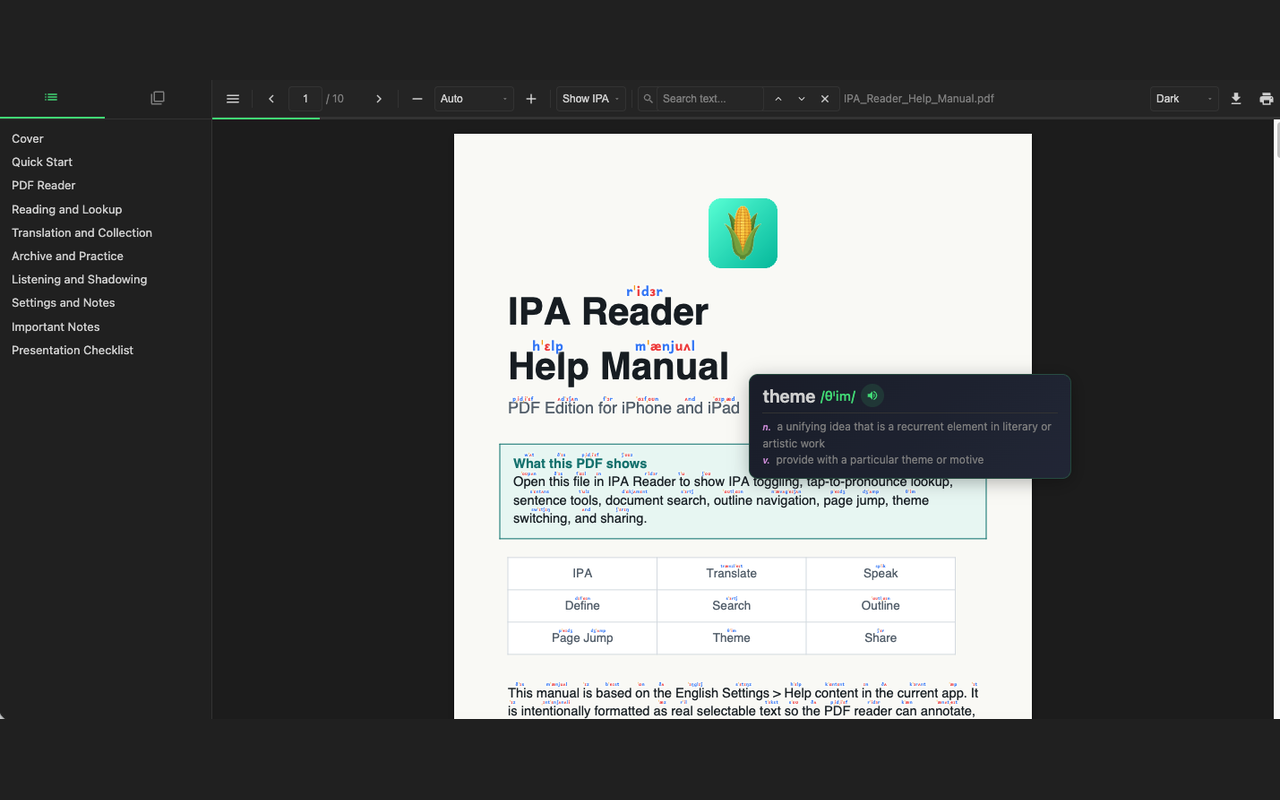The image size is (1280, 800).
Task: Go to the previous page
Action: coord(271,99)
